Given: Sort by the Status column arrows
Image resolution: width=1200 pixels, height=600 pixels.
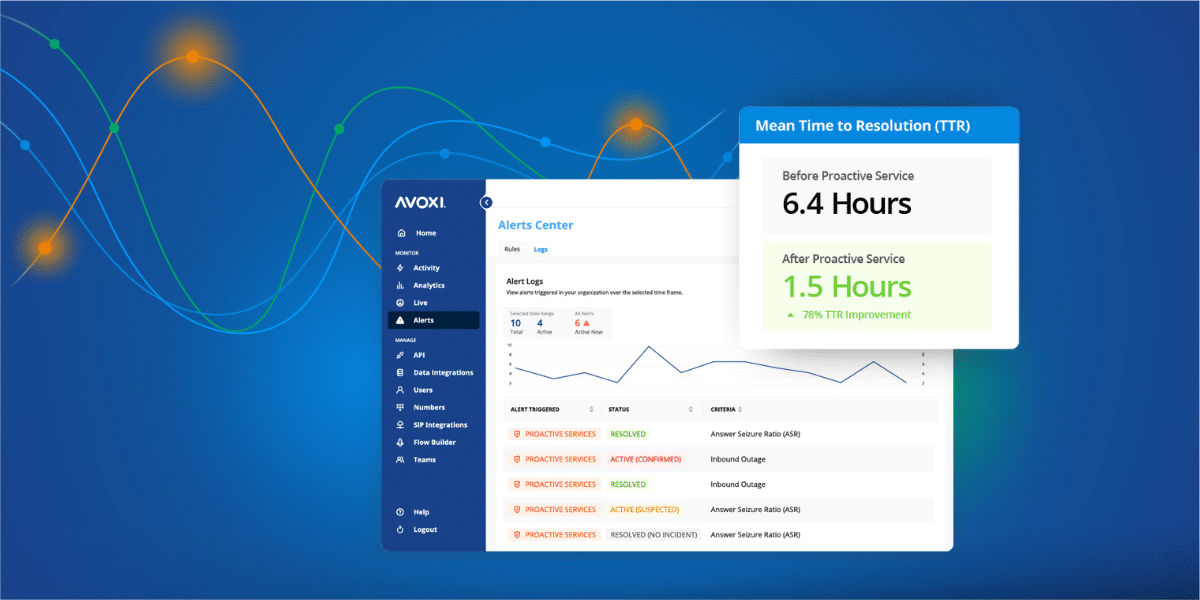Looking at the screenshot, I should [690, 410].
